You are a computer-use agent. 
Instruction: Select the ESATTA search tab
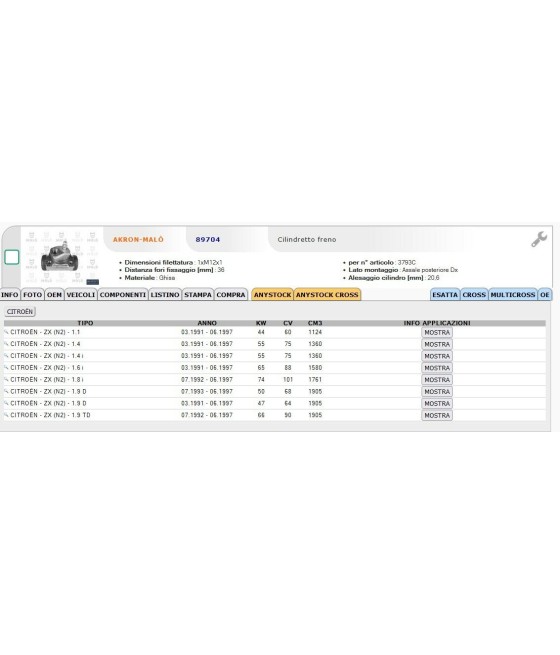[445, 294]
